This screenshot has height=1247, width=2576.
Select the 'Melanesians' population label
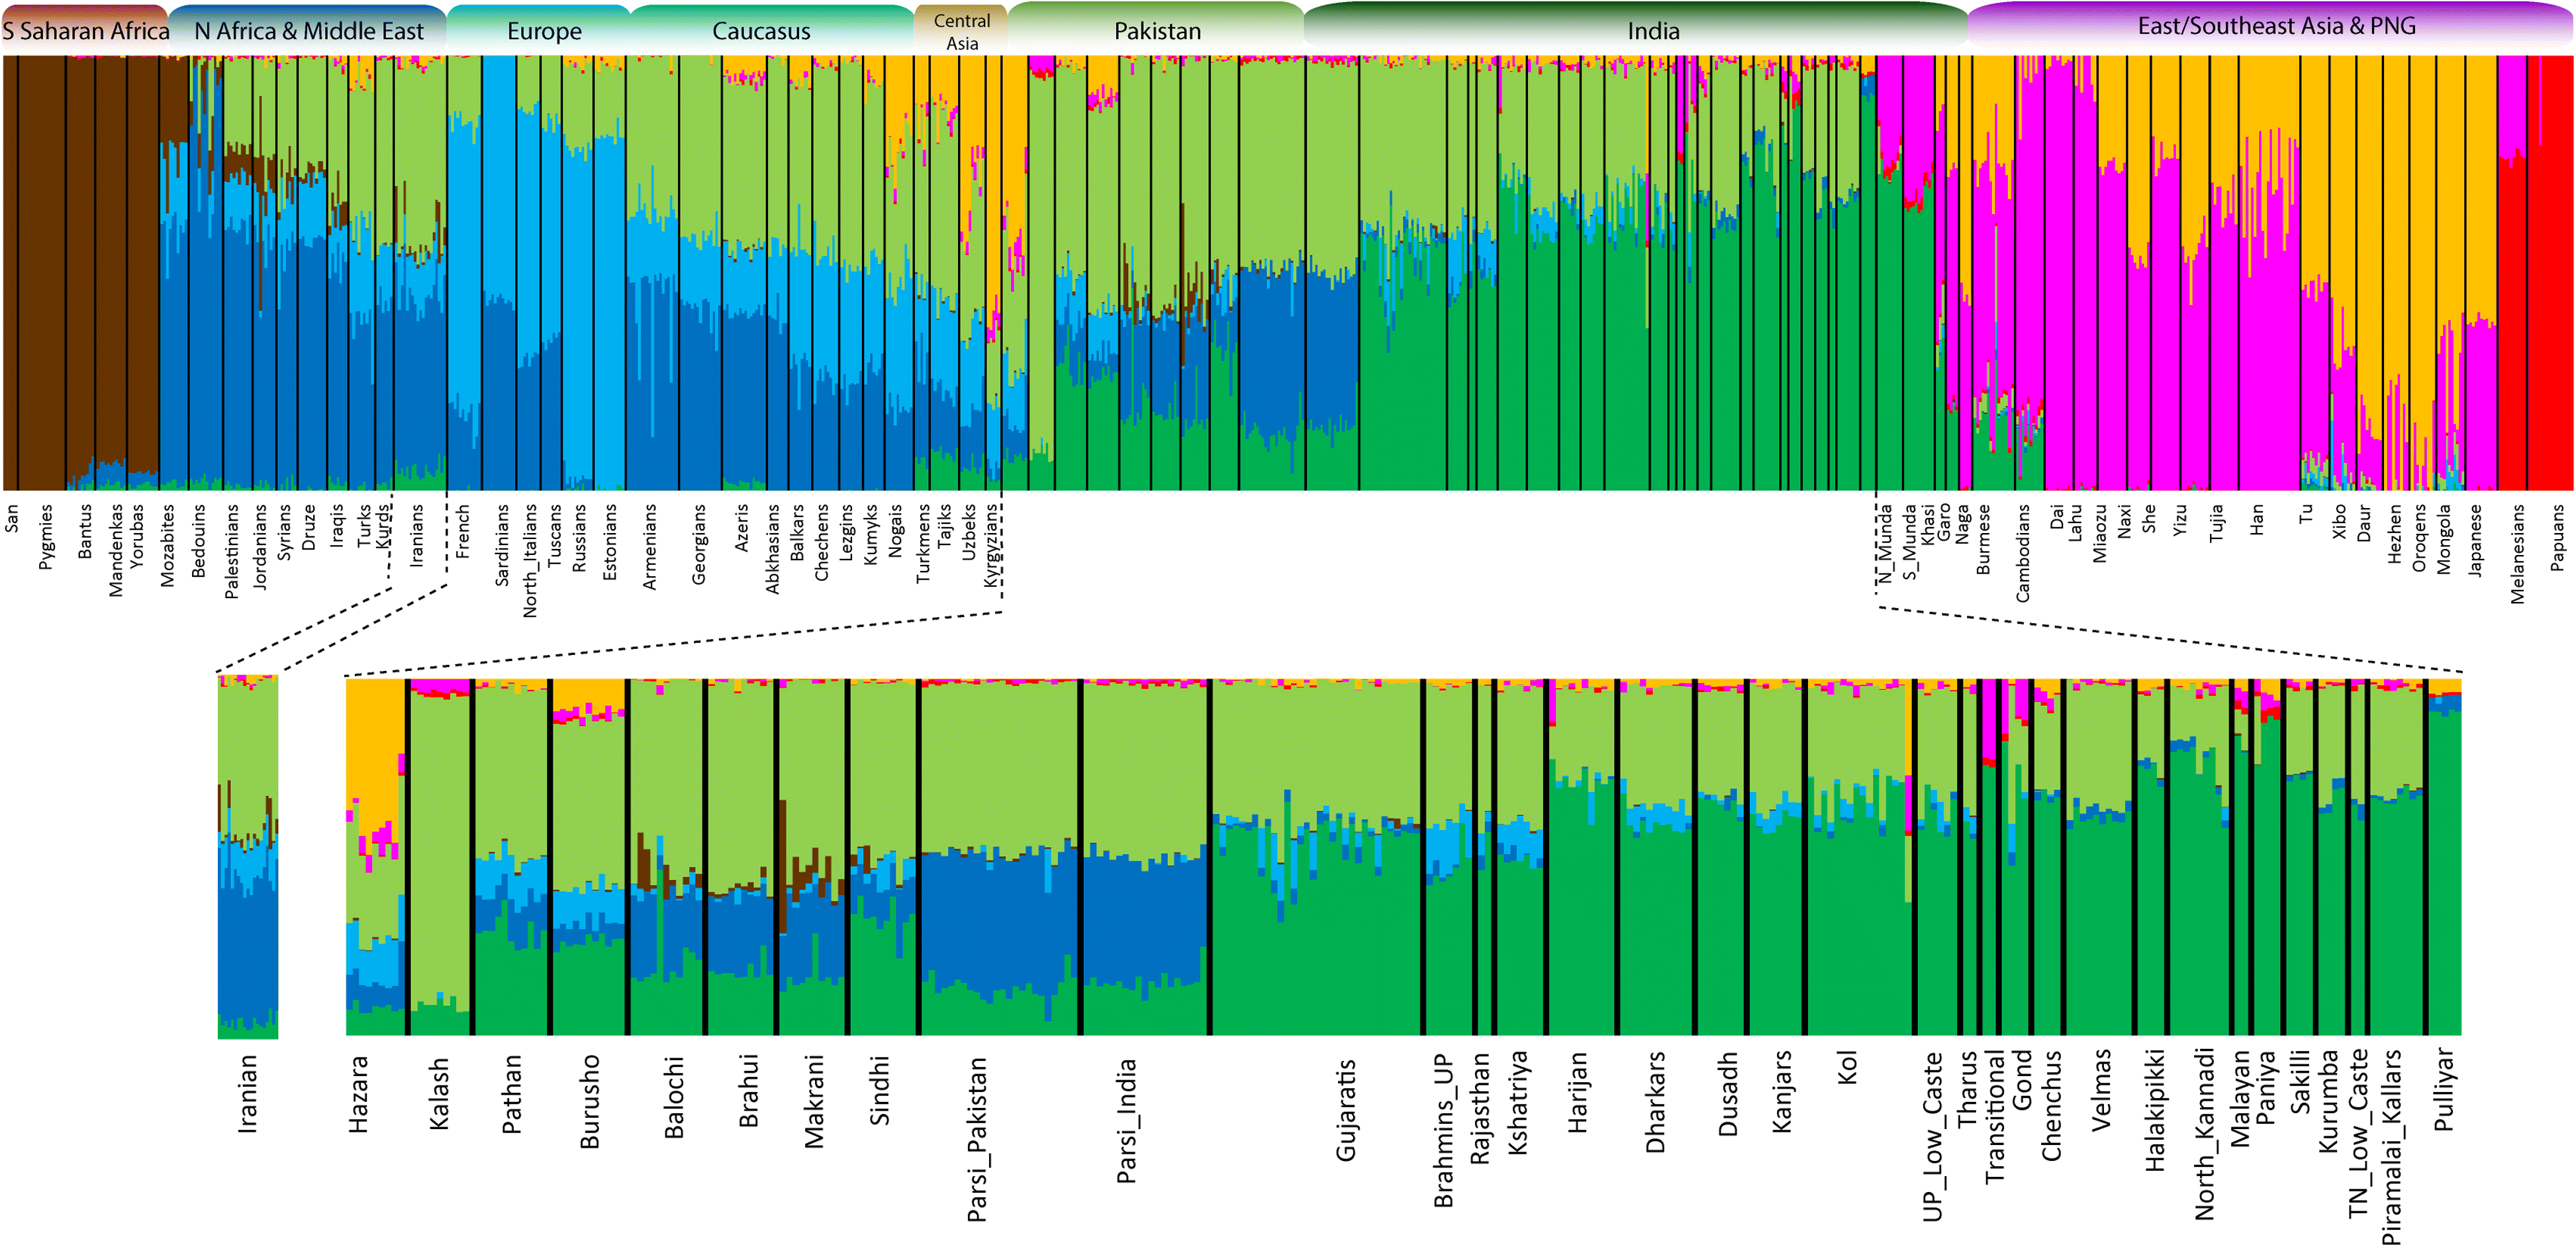[x=2517, y=553]
